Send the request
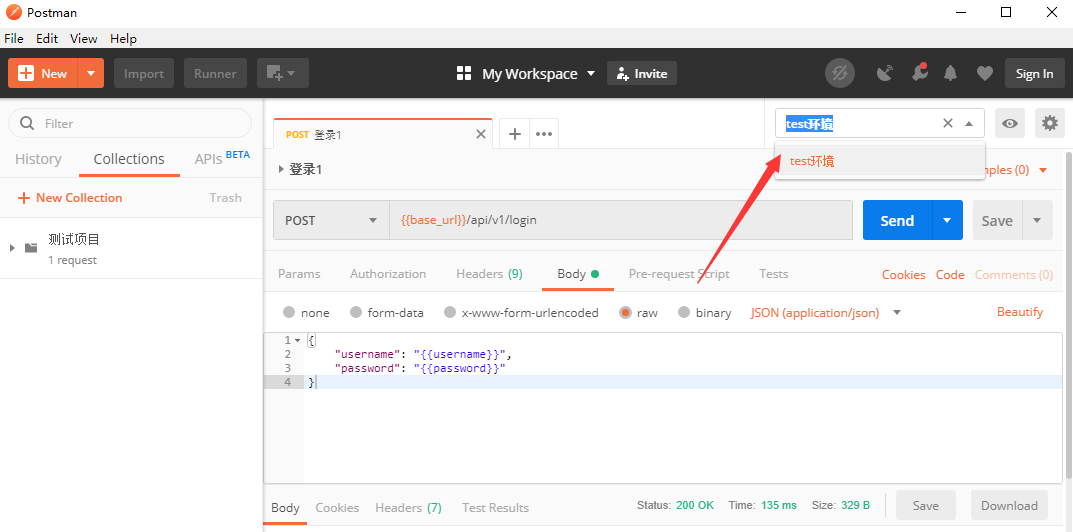 [897, 220]
